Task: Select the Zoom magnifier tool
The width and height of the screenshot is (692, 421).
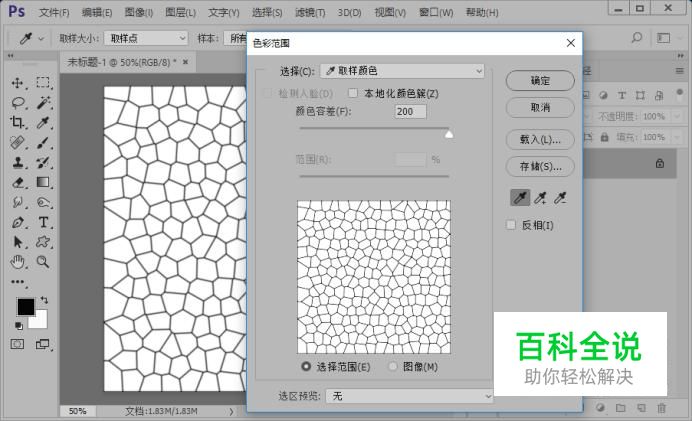Action: [x=43, y=262]
